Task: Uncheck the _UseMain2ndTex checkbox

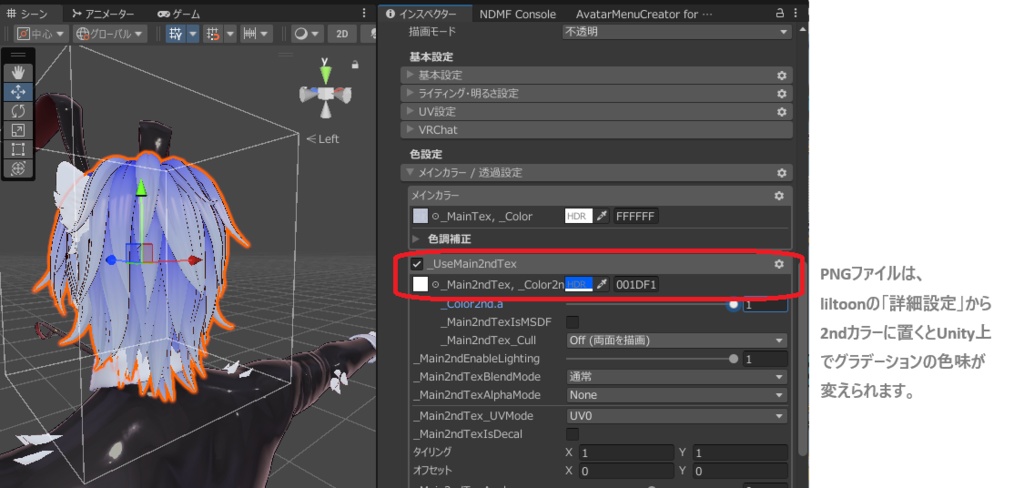Action: click(417, 264)
